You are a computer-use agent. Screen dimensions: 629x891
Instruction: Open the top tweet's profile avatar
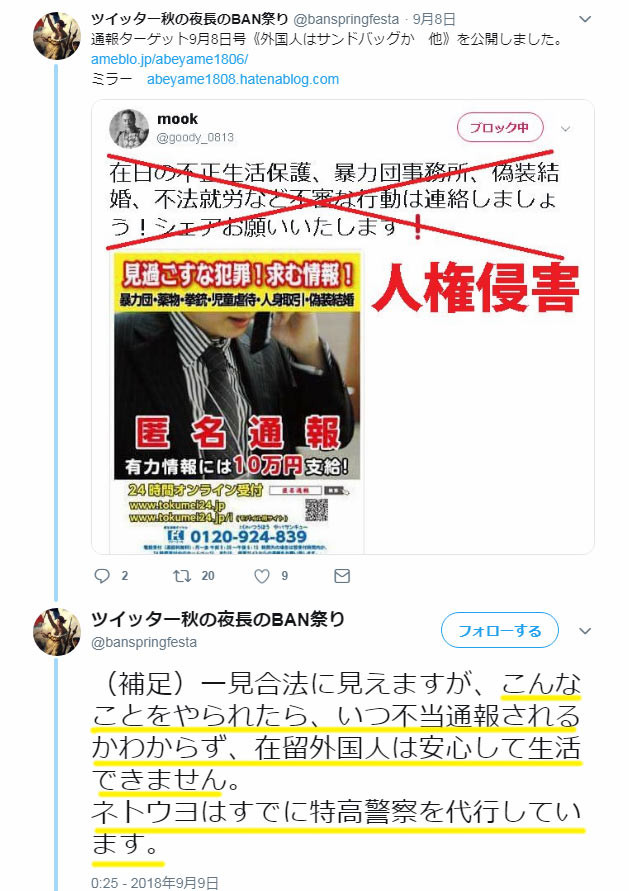(57, 36)
